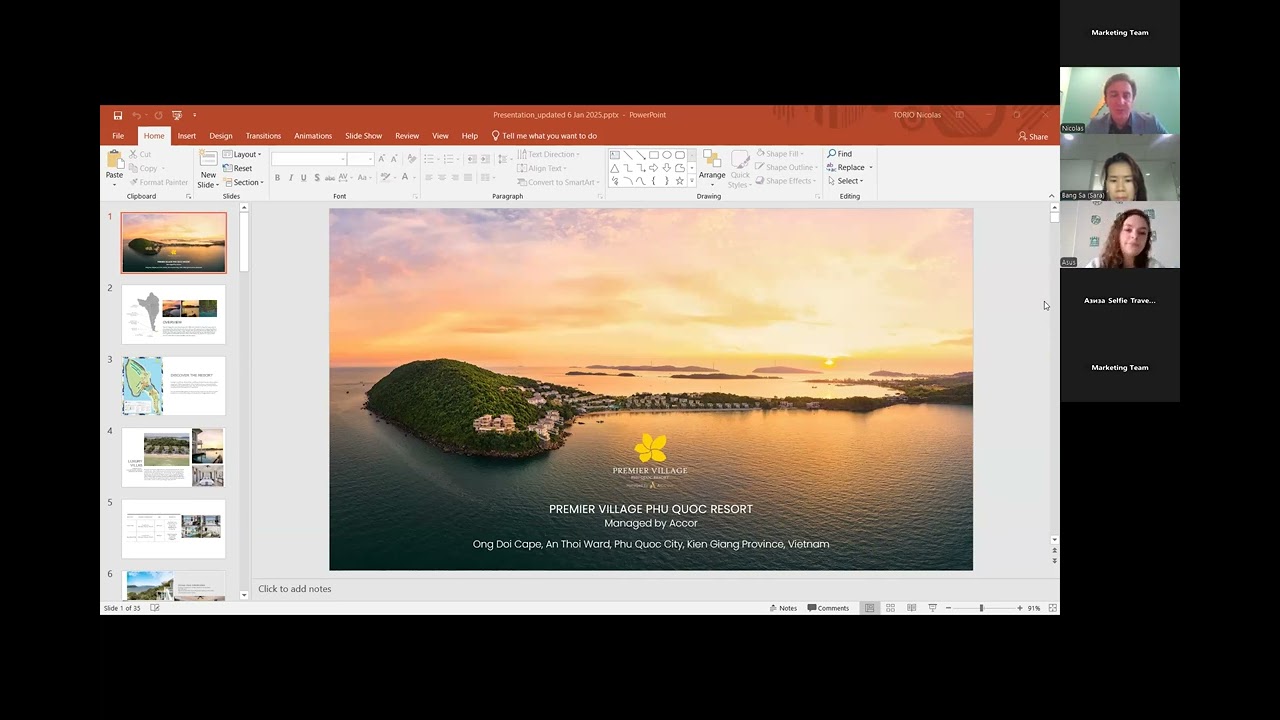Switch to the View tab
The image size is (1280, 720).
(440, 136)
